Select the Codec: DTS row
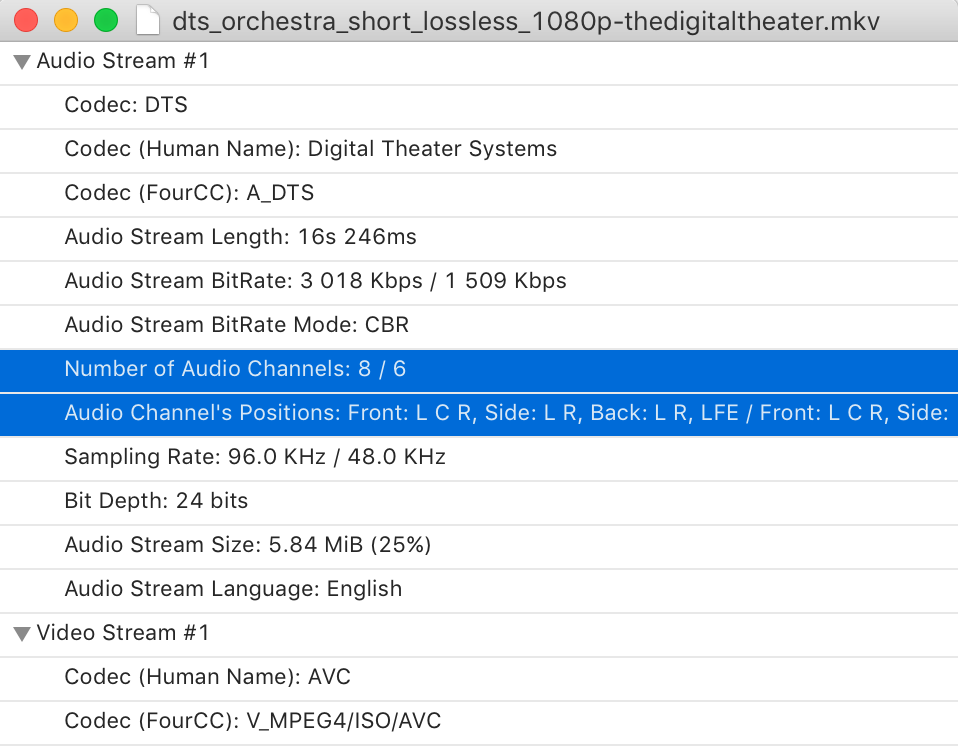This screenshot has height=750, width=958. [479, 105]
